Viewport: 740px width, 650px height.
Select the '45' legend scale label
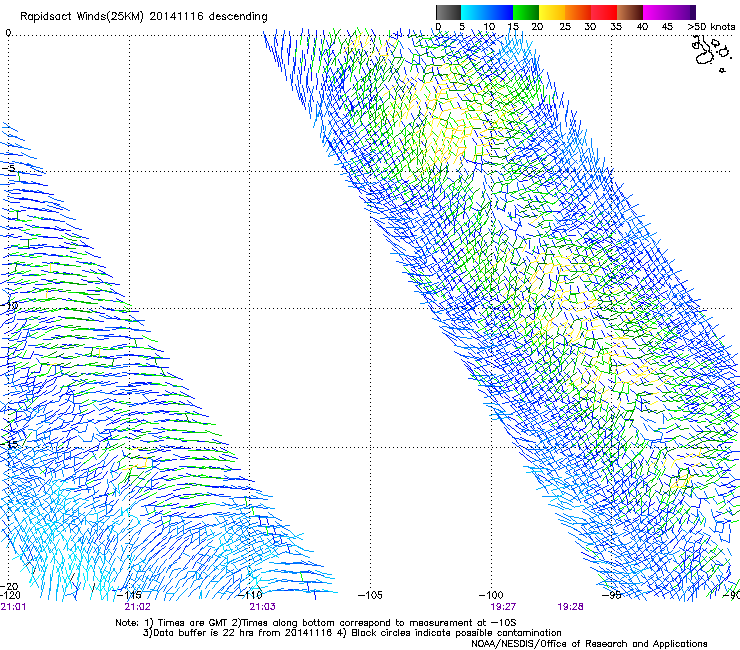pos(667,27)
